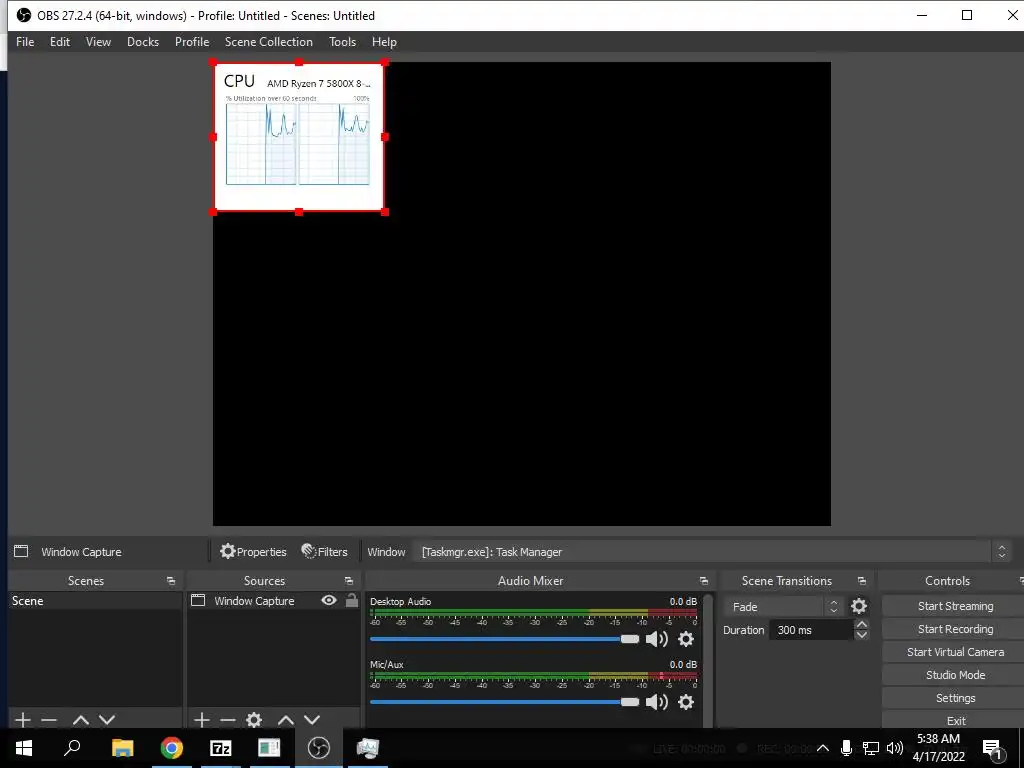This screenshot has width=1024, height=768.
Task: Remove selected scene with minus icon
Action: 49,720
